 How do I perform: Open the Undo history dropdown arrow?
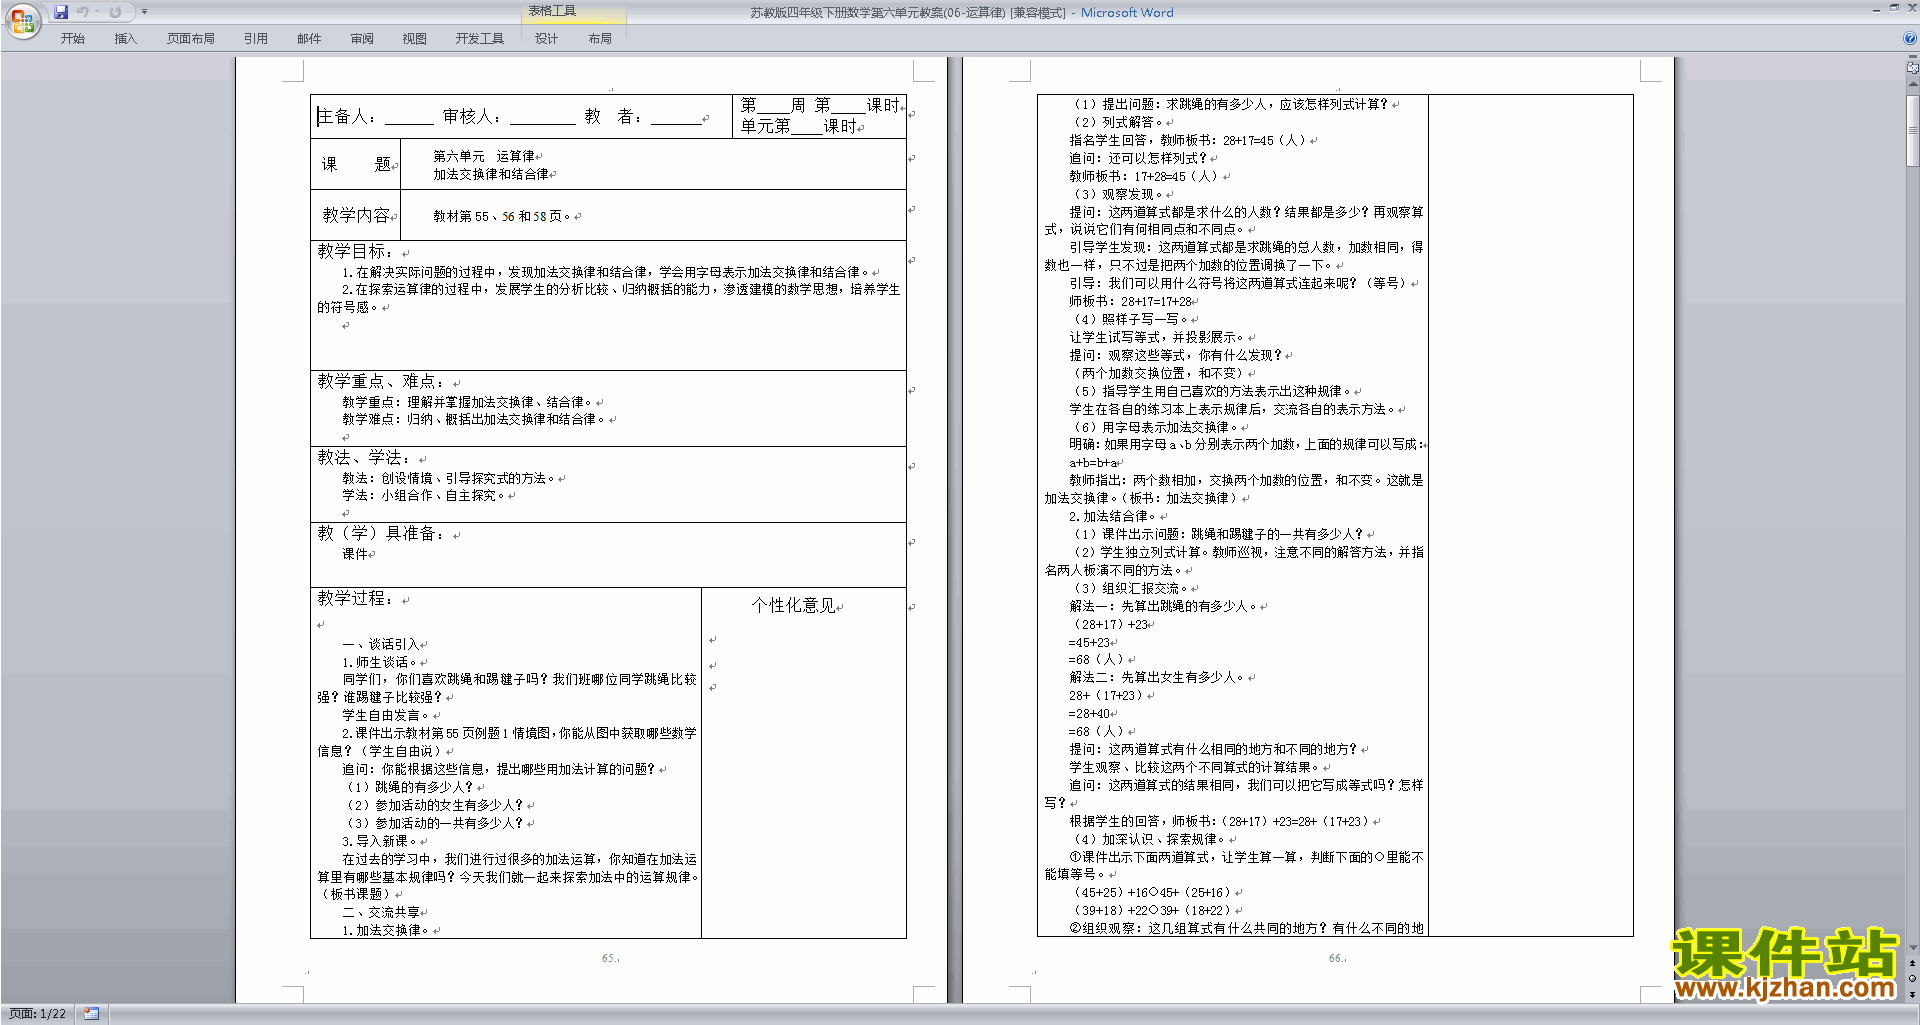tap(97, 12)
